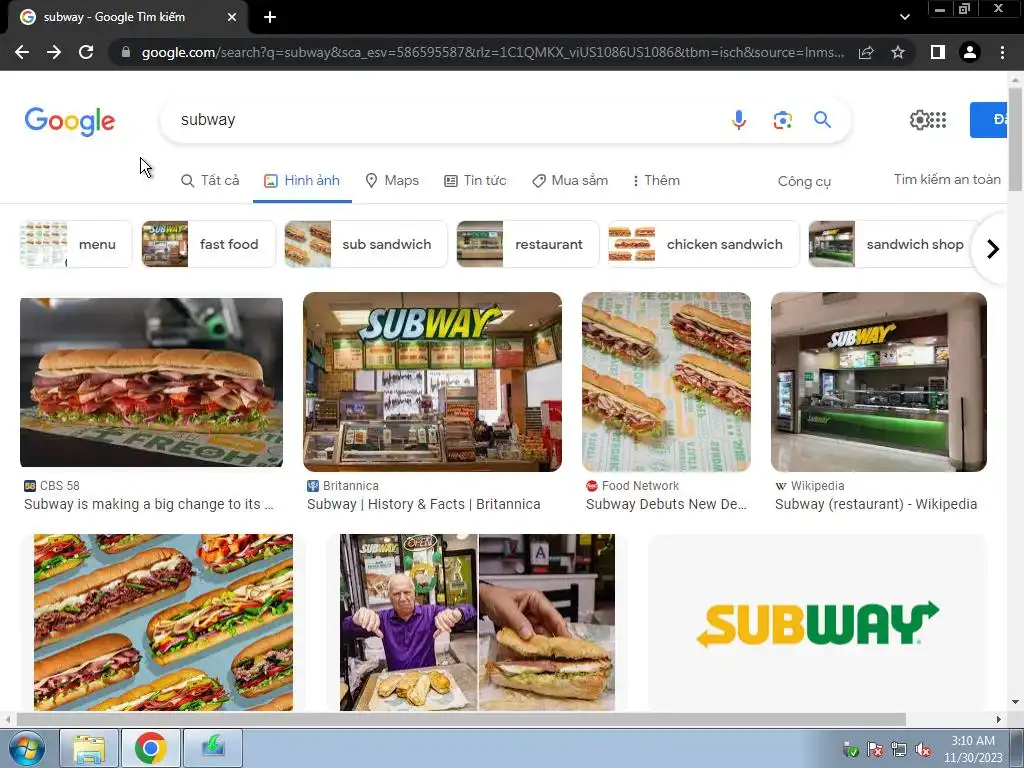Close the subway Google tab
This screenshot has width=1024, height=768.
[232, 17]
